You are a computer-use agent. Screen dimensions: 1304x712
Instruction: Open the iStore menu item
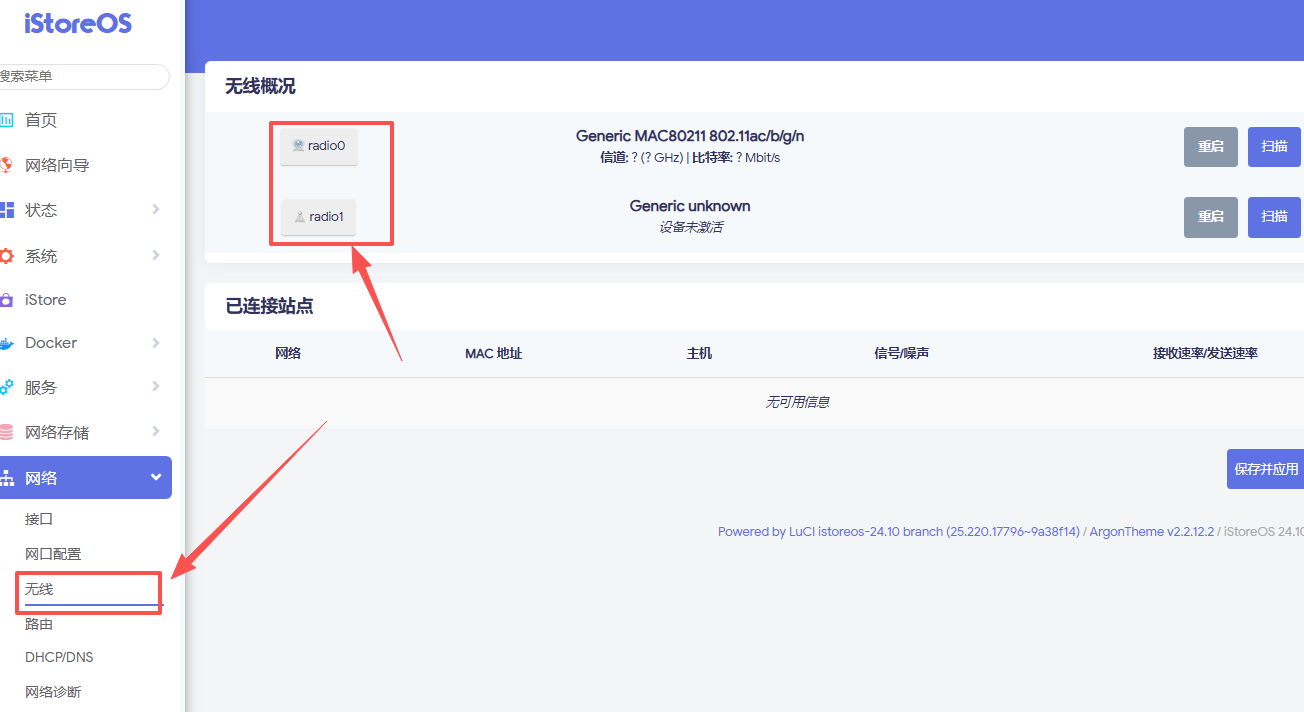46,300
